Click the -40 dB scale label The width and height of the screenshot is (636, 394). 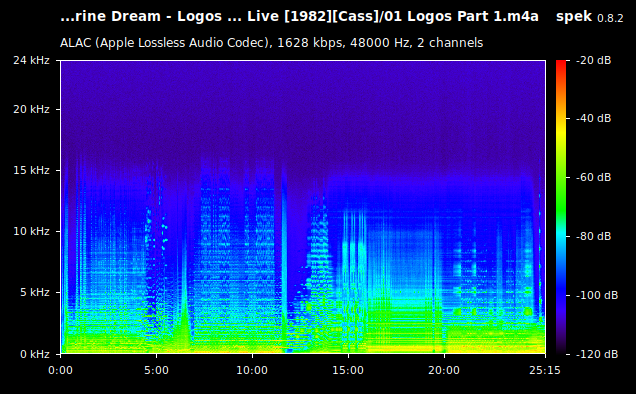[593, 118]
